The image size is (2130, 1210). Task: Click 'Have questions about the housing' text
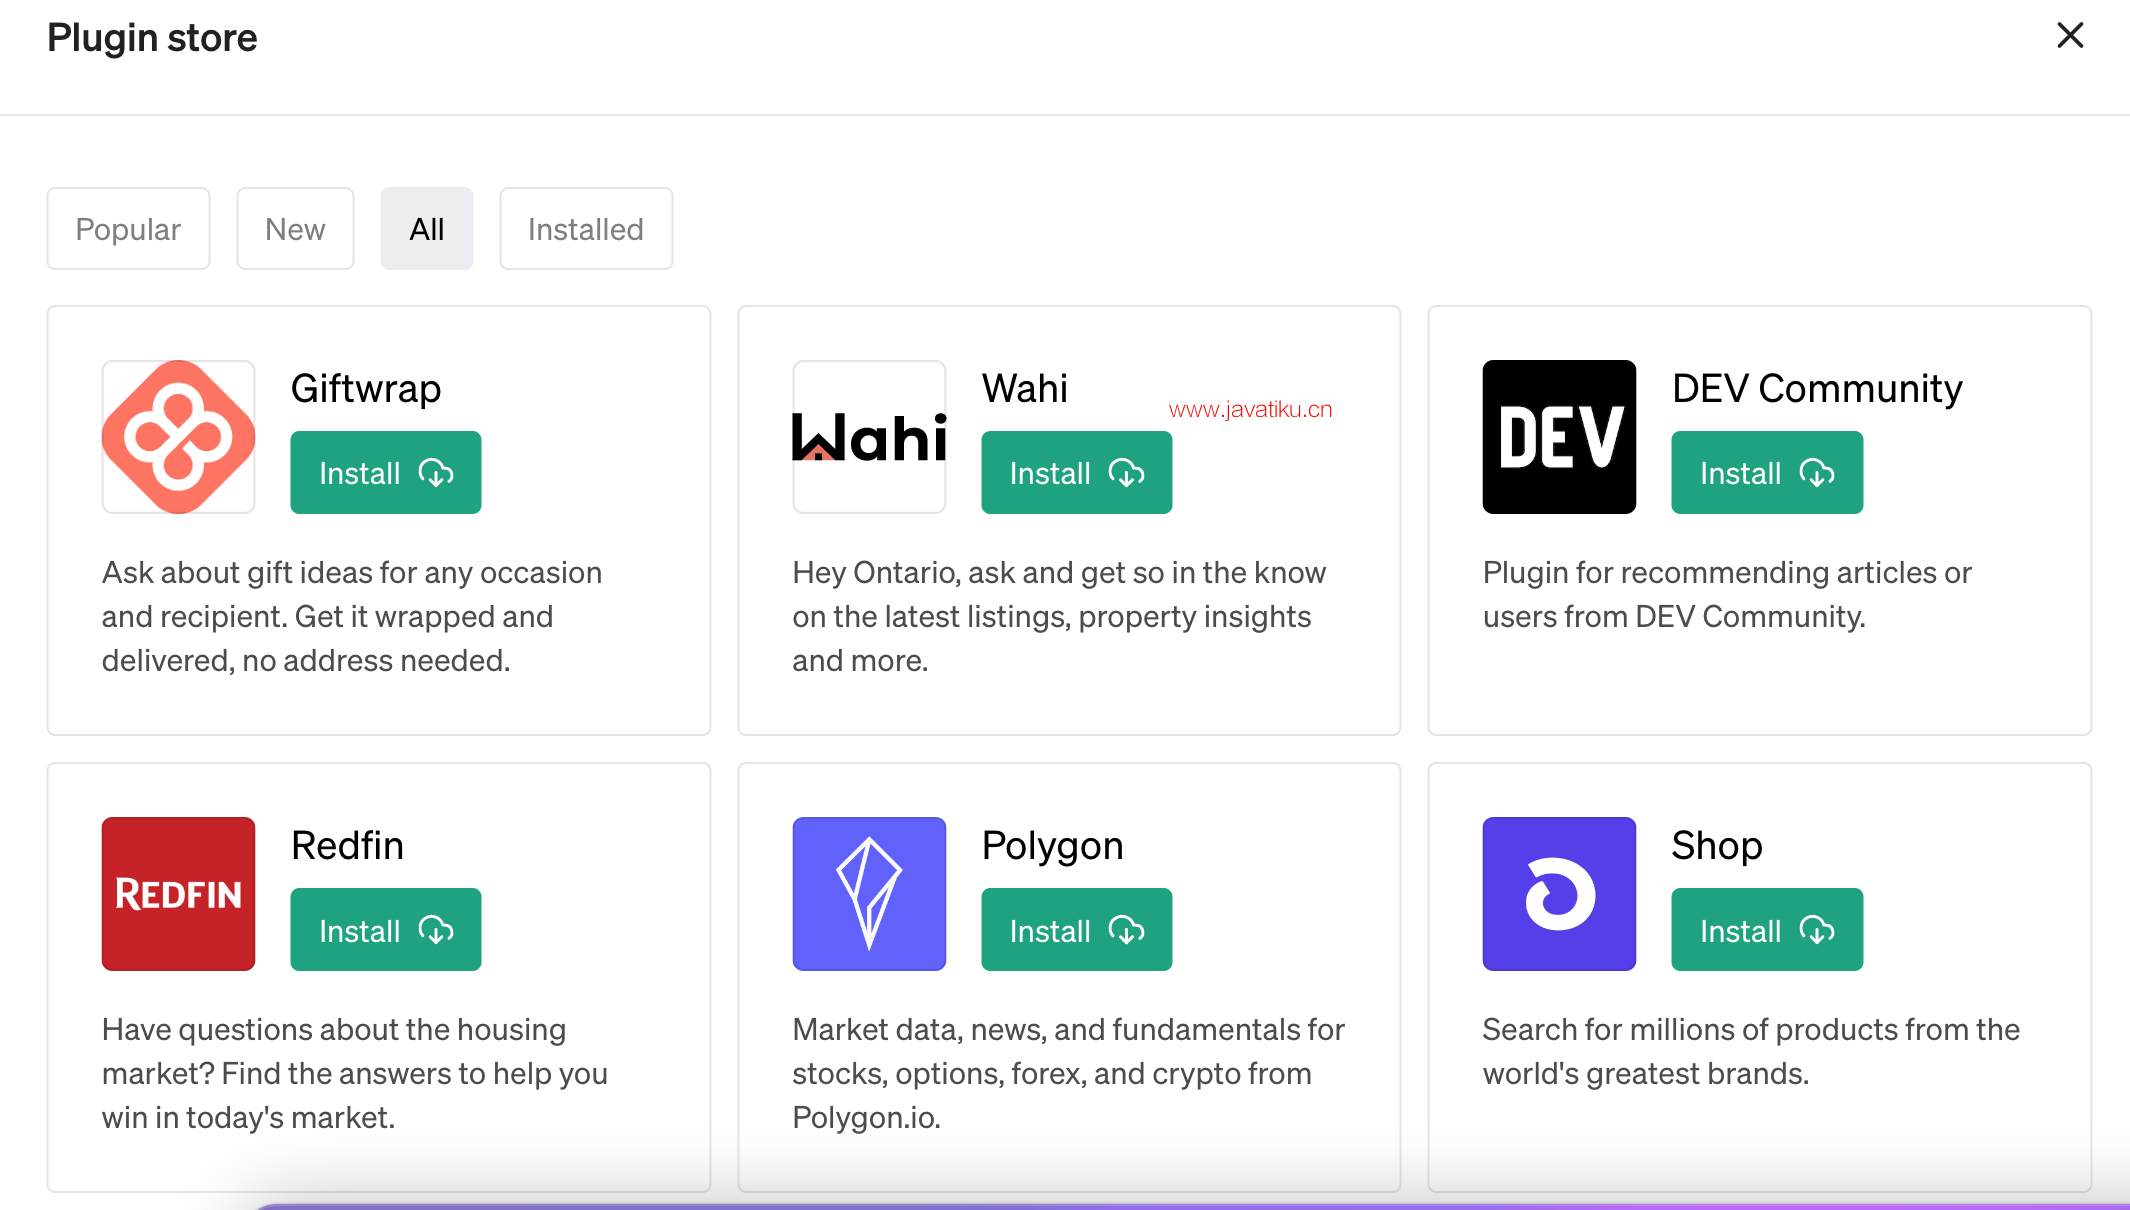click(355, 1074)
